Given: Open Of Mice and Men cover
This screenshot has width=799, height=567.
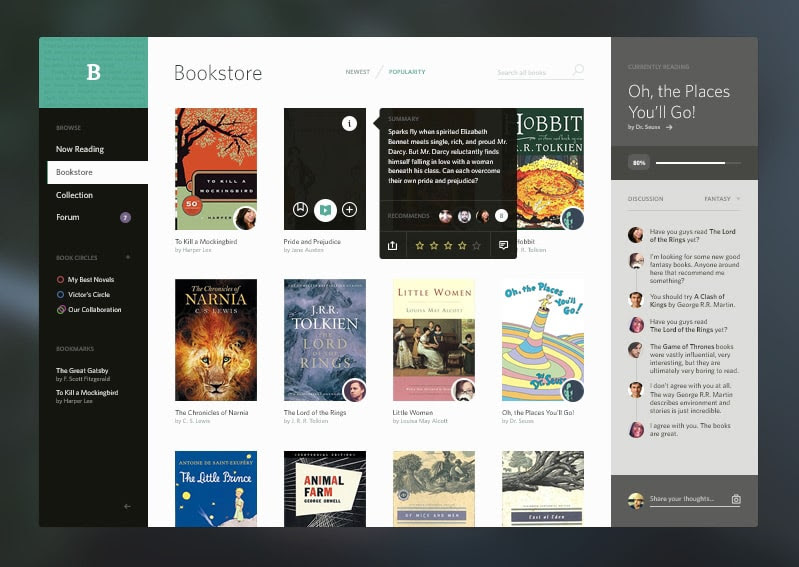Looking at the screenshot, I should [434, 489].
